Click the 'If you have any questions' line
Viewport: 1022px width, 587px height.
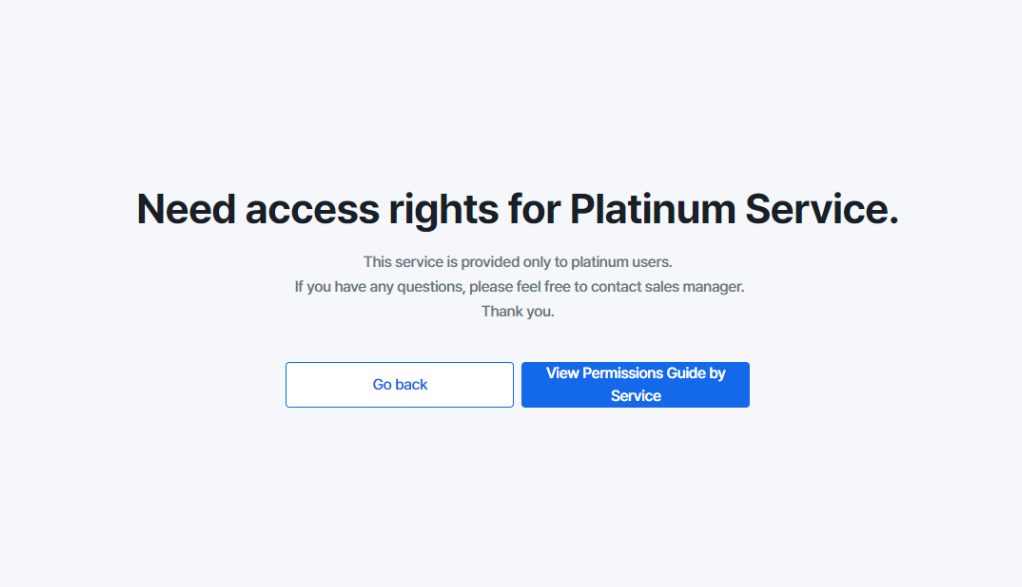[519, 287]
